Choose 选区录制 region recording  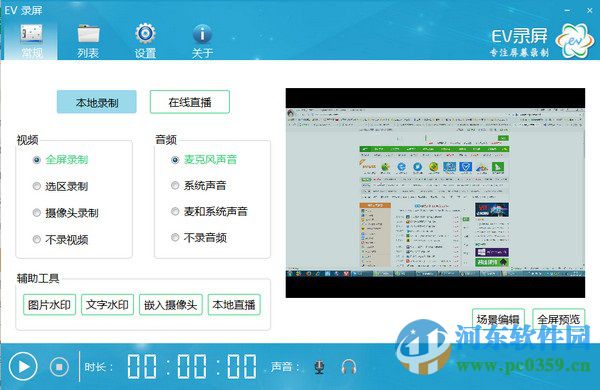[x=60, y=186]
